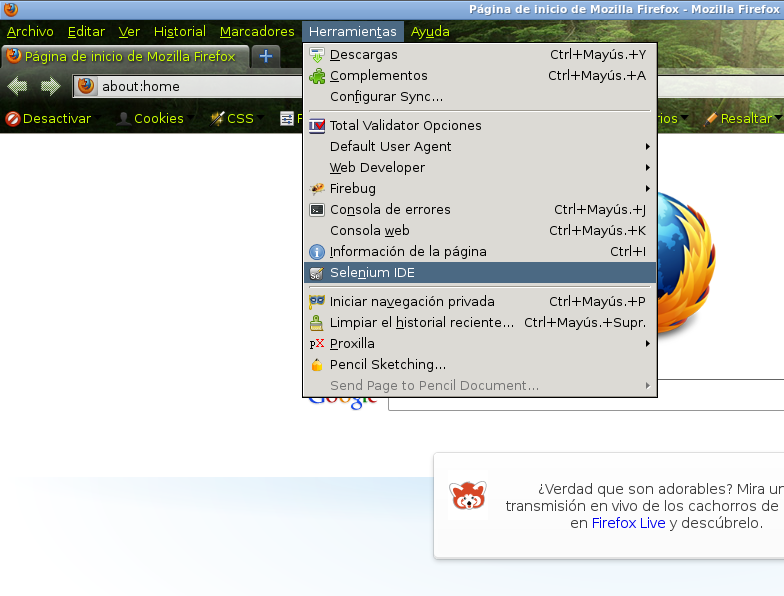Click the Proxilla pX icon
Image resolution: width=784 pixels, height=596 pixels.
click(x=317, y=344)
